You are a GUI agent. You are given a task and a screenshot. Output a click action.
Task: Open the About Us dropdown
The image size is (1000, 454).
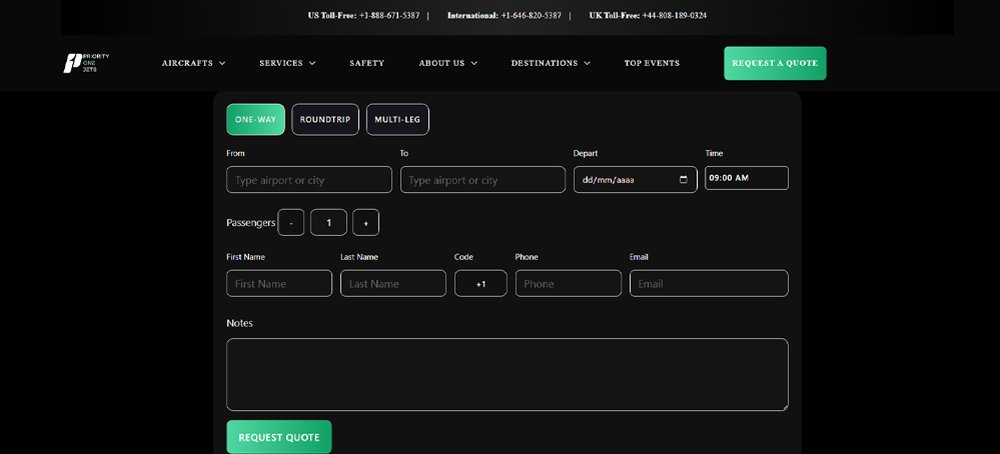(447, 63)
